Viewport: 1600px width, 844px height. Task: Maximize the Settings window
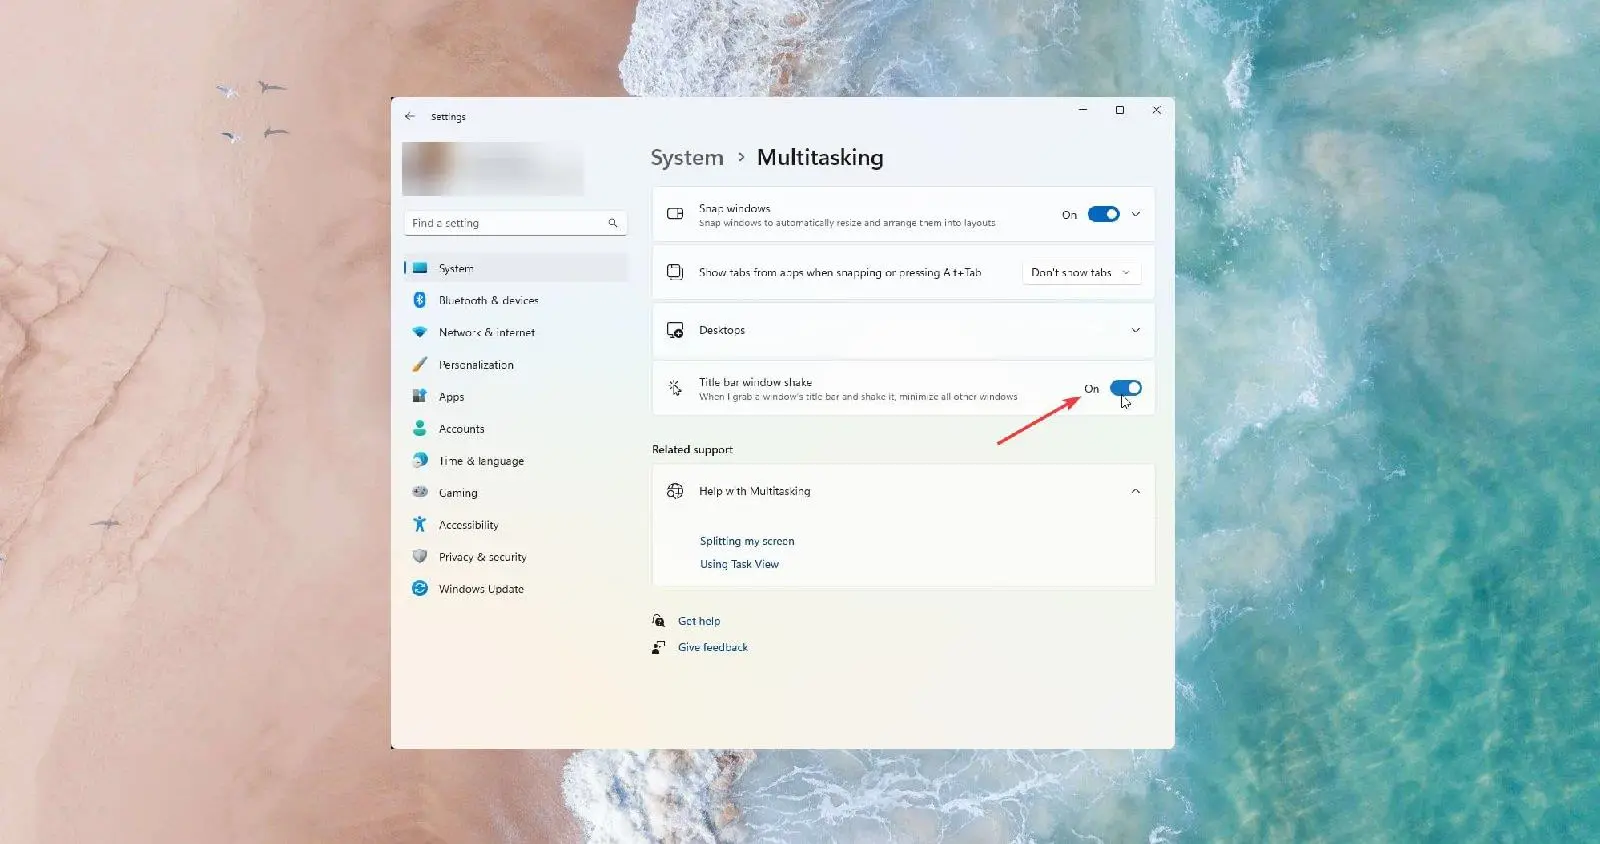click(x=1120, y=110)
